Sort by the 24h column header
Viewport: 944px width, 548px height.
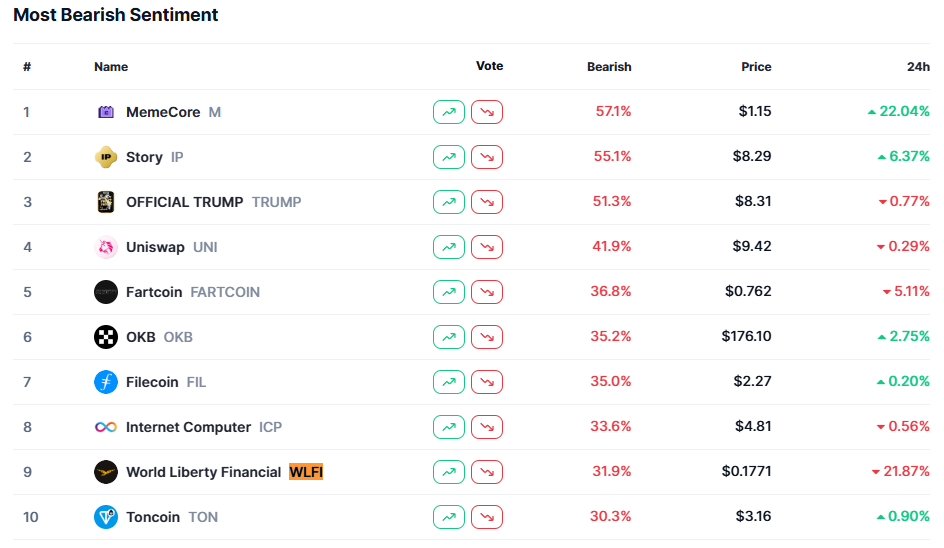(918, 67)
